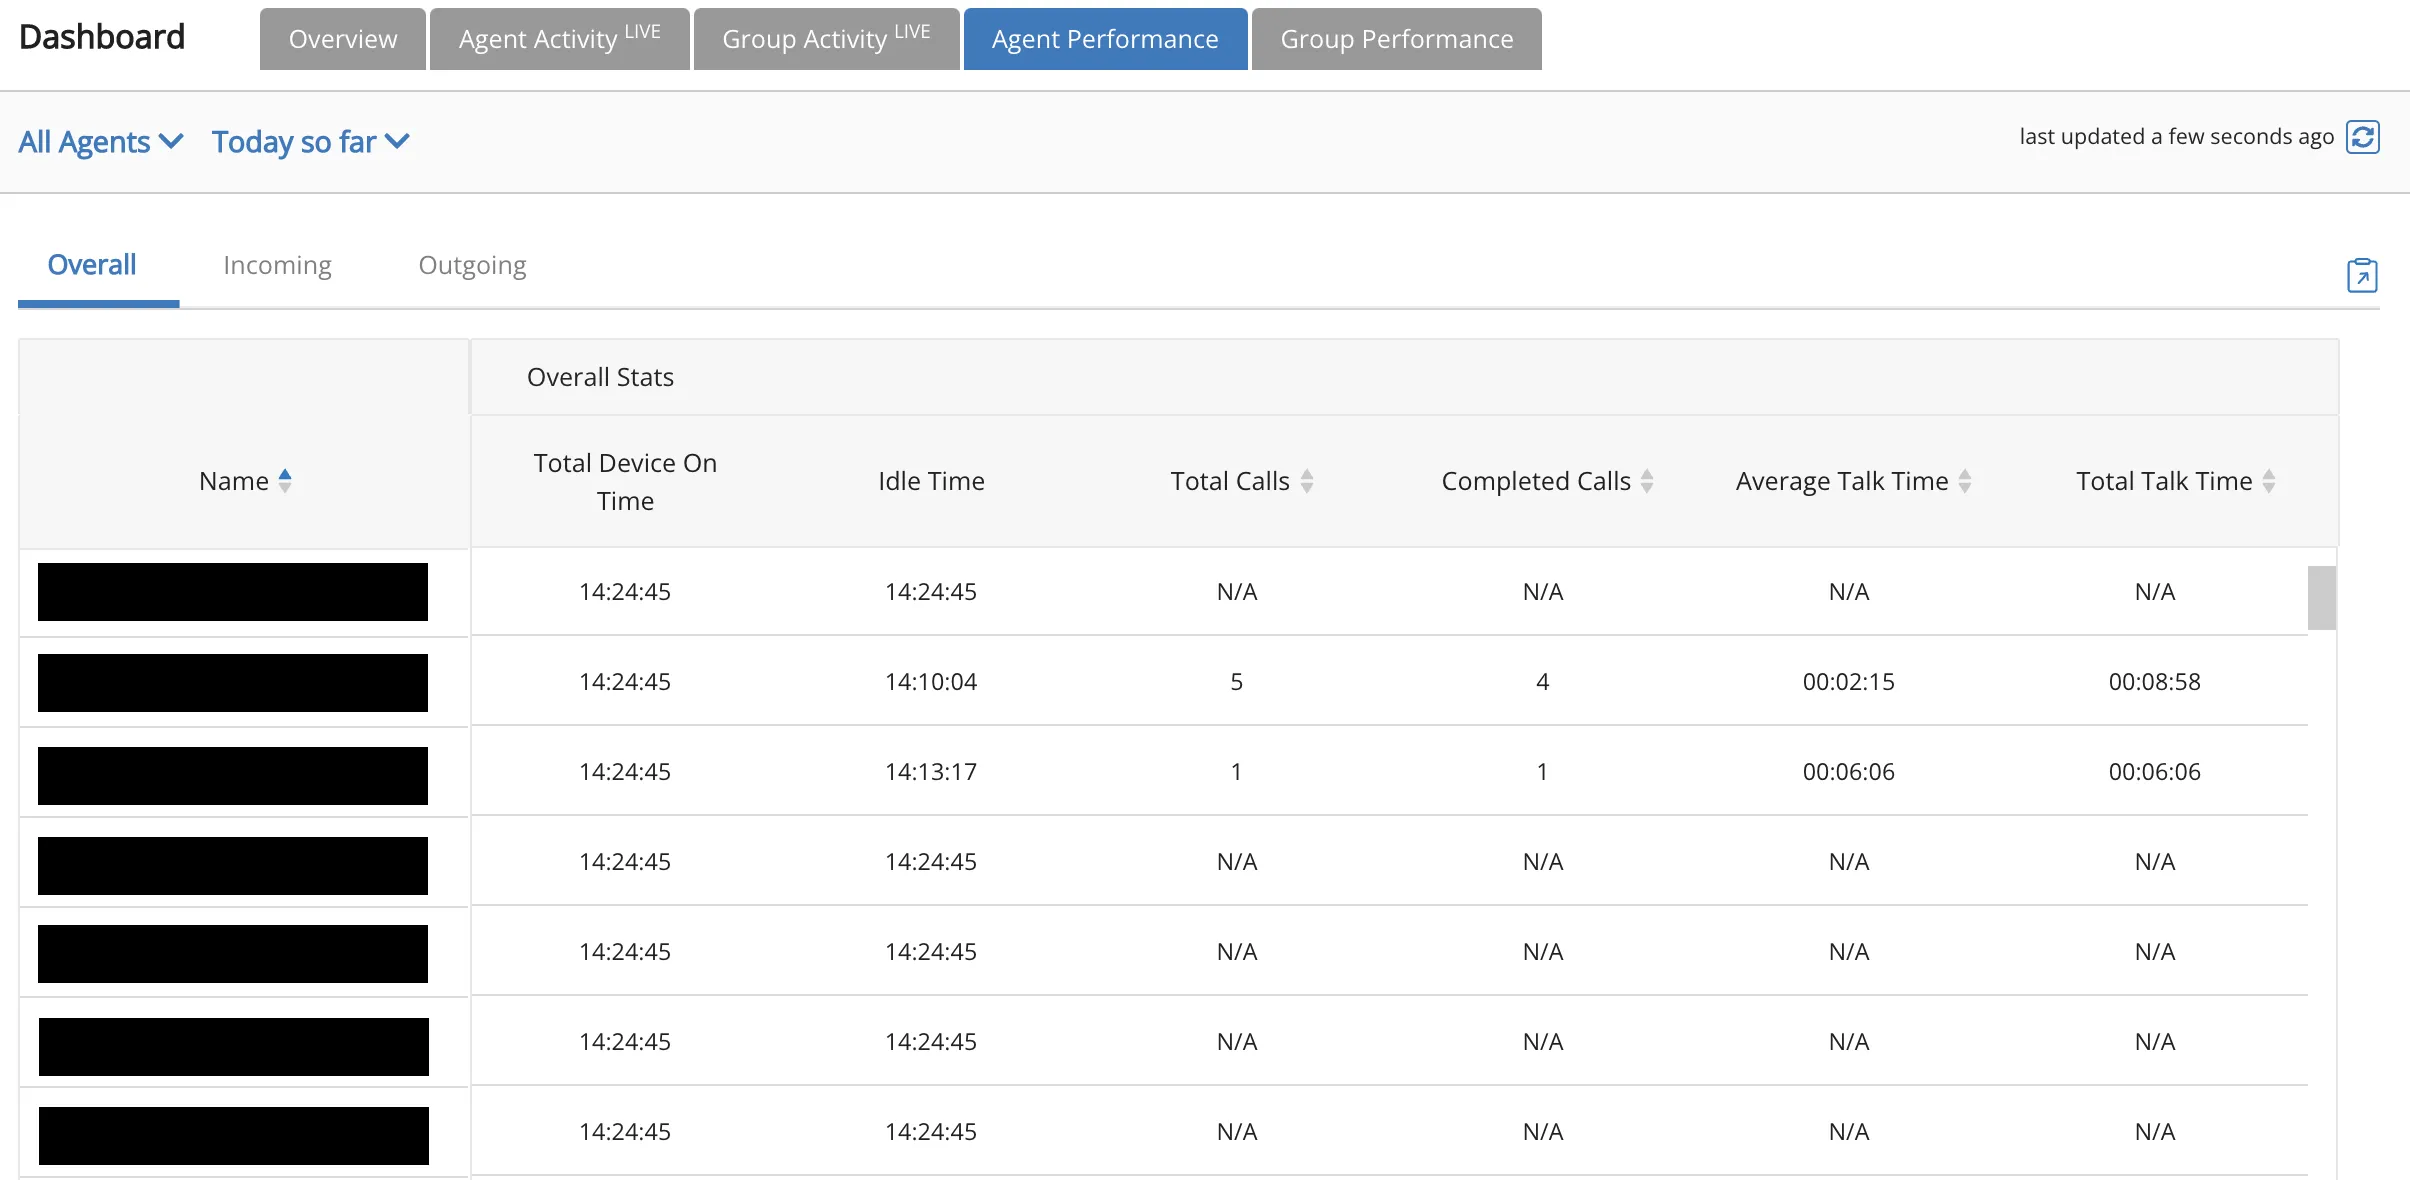Click average talk time 00:06:06
This screenshot has width=2410, height=1180.
tap(1849, 772)
